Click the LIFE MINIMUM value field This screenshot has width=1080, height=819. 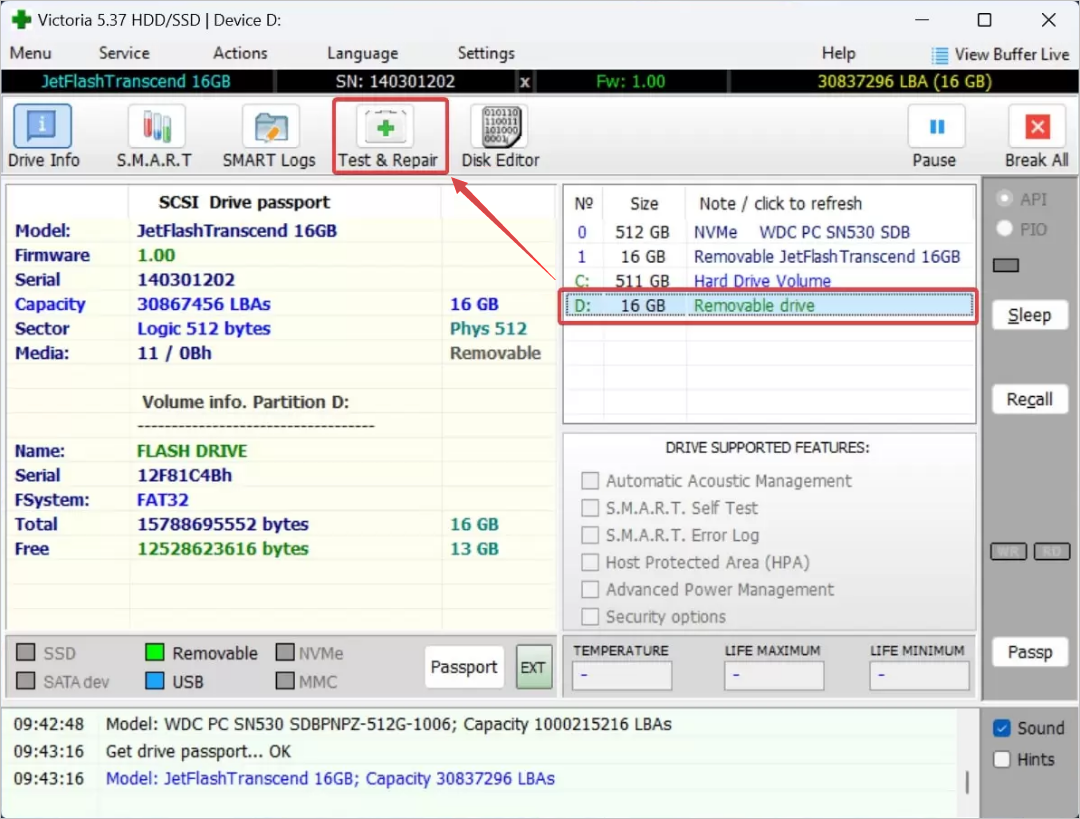click(919, 675)
